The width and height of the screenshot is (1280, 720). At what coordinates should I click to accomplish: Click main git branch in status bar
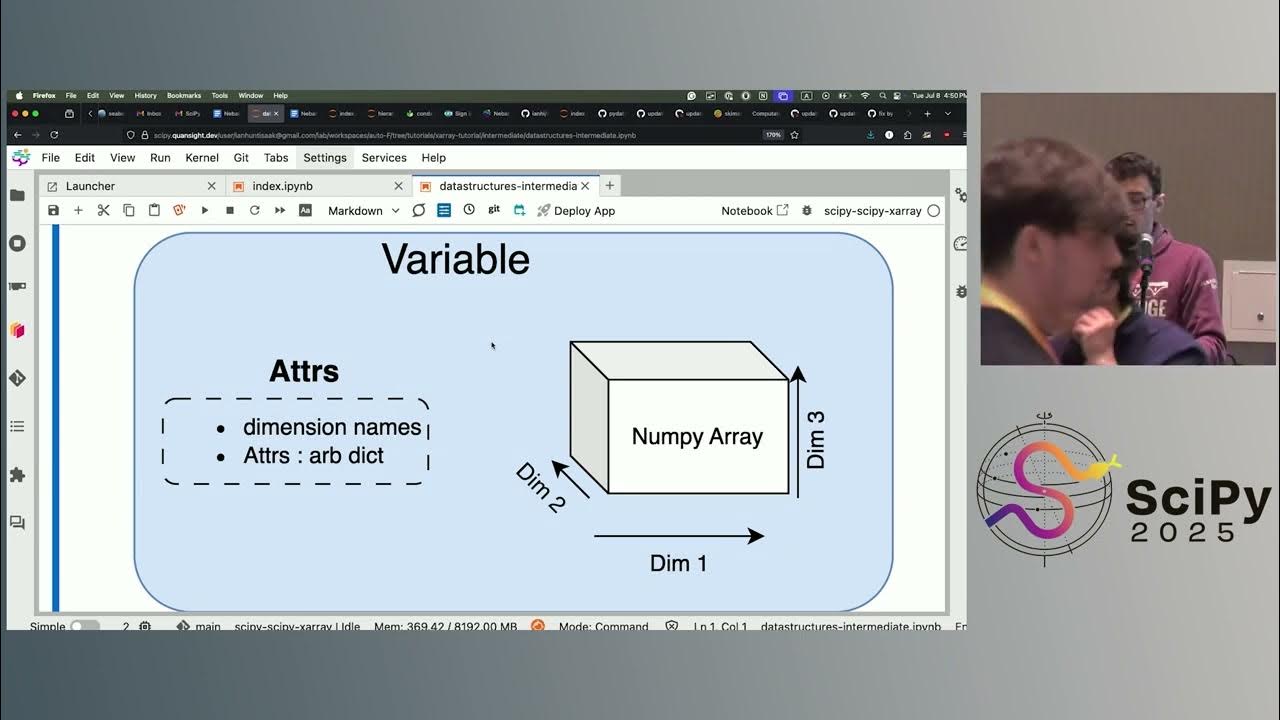coord(199,626)
